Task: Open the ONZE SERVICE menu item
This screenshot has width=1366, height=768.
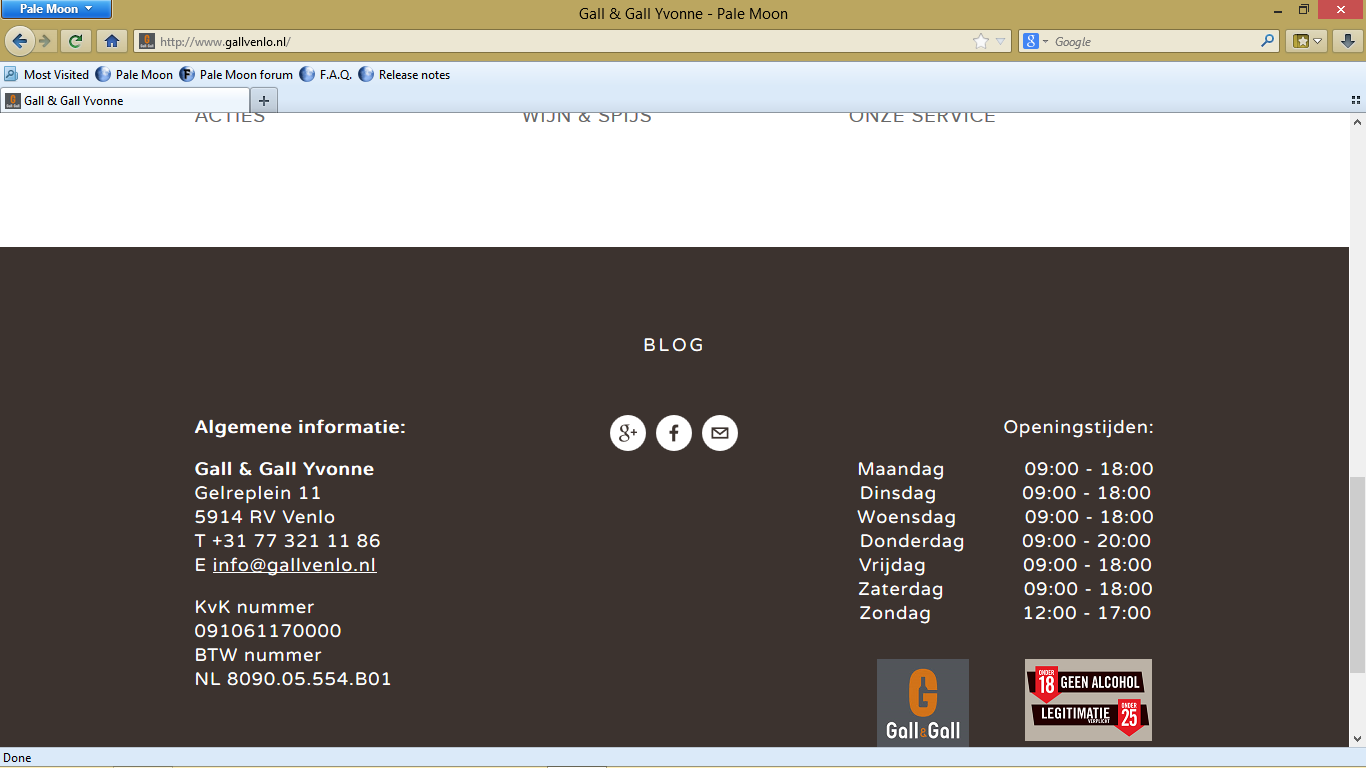Action: coord(922,116)
